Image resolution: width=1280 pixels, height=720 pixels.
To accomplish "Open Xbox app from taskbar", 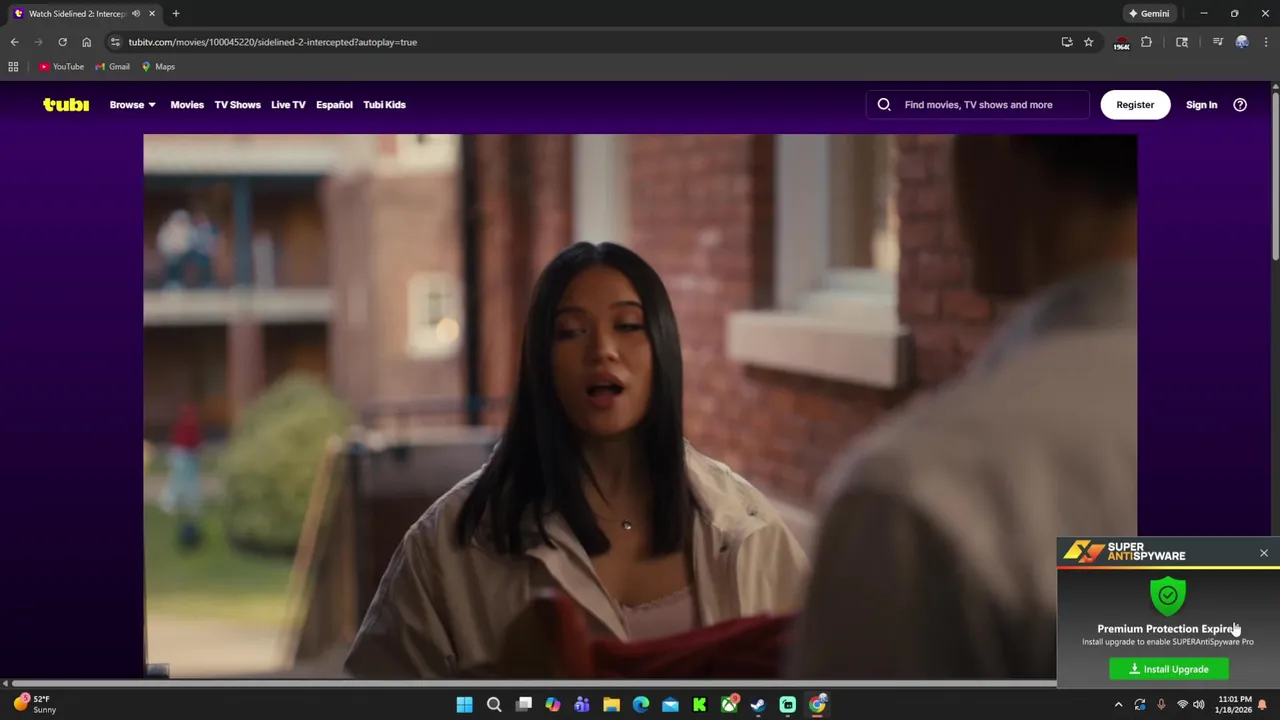I will [x=729, y=705].
